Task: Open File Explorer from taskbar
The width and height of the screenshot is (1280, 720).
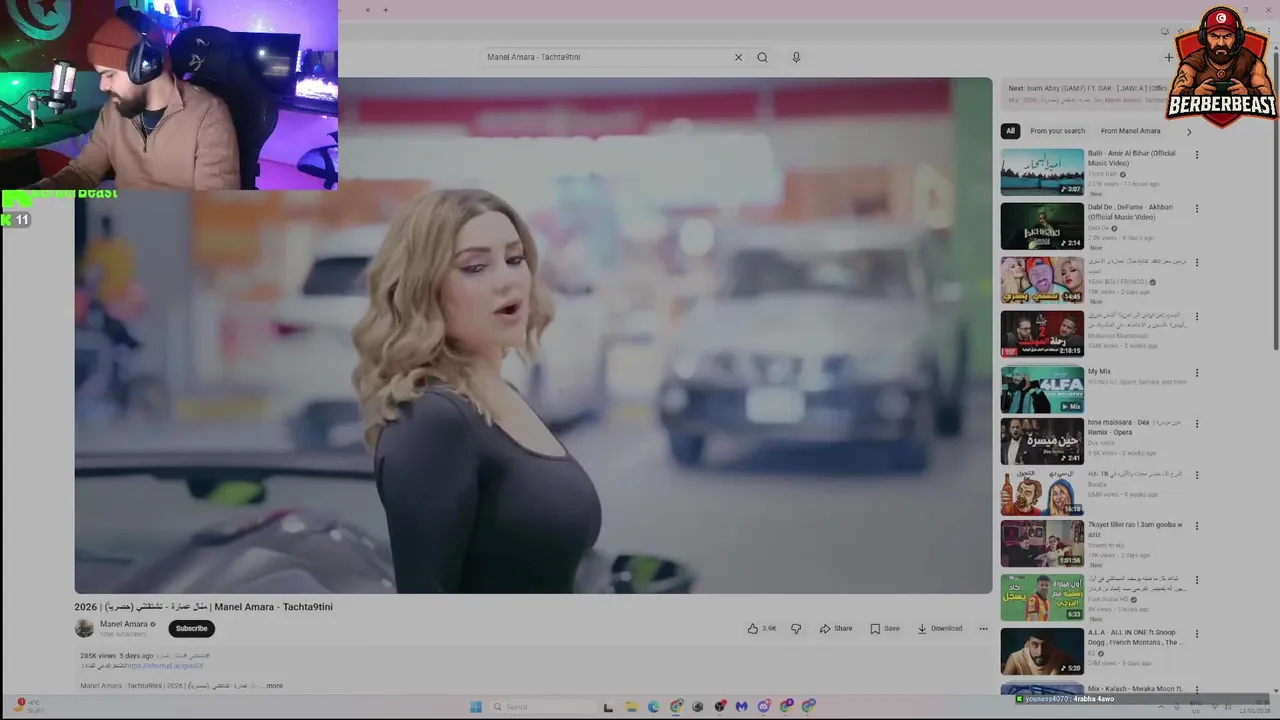Action: [x=630, y=707]
